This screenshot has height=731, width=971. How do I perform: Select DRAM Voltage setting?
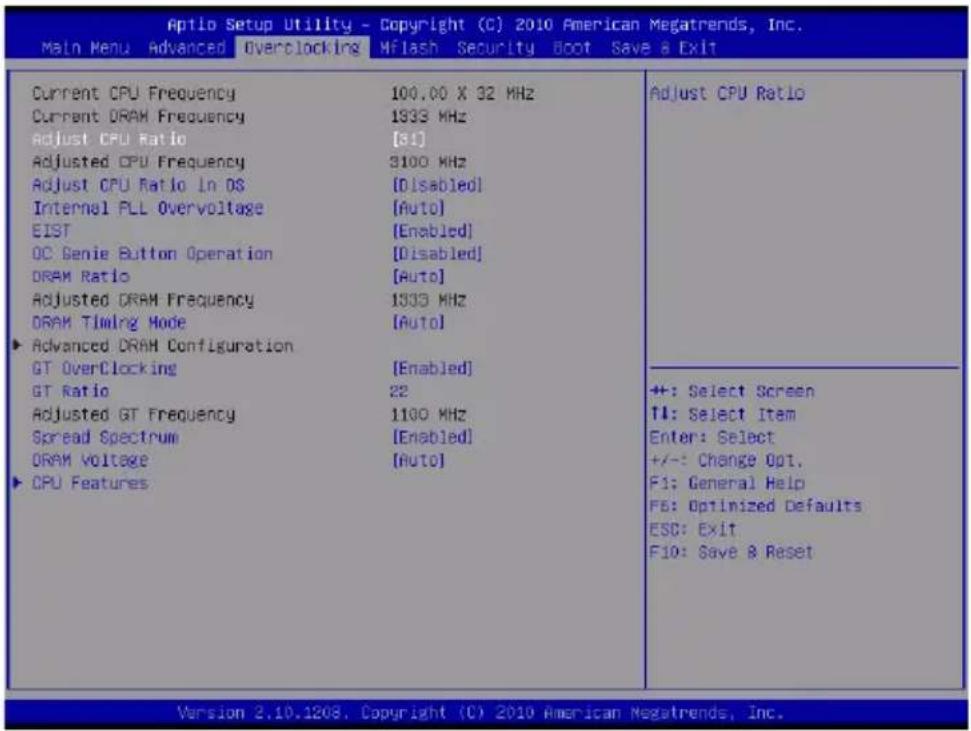(x=90, y=460)
